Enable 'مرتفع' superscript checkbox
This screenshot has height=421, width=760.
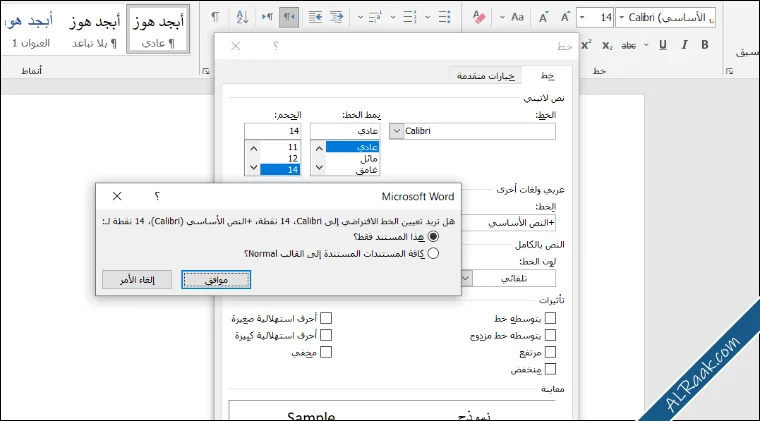(550, 352)
